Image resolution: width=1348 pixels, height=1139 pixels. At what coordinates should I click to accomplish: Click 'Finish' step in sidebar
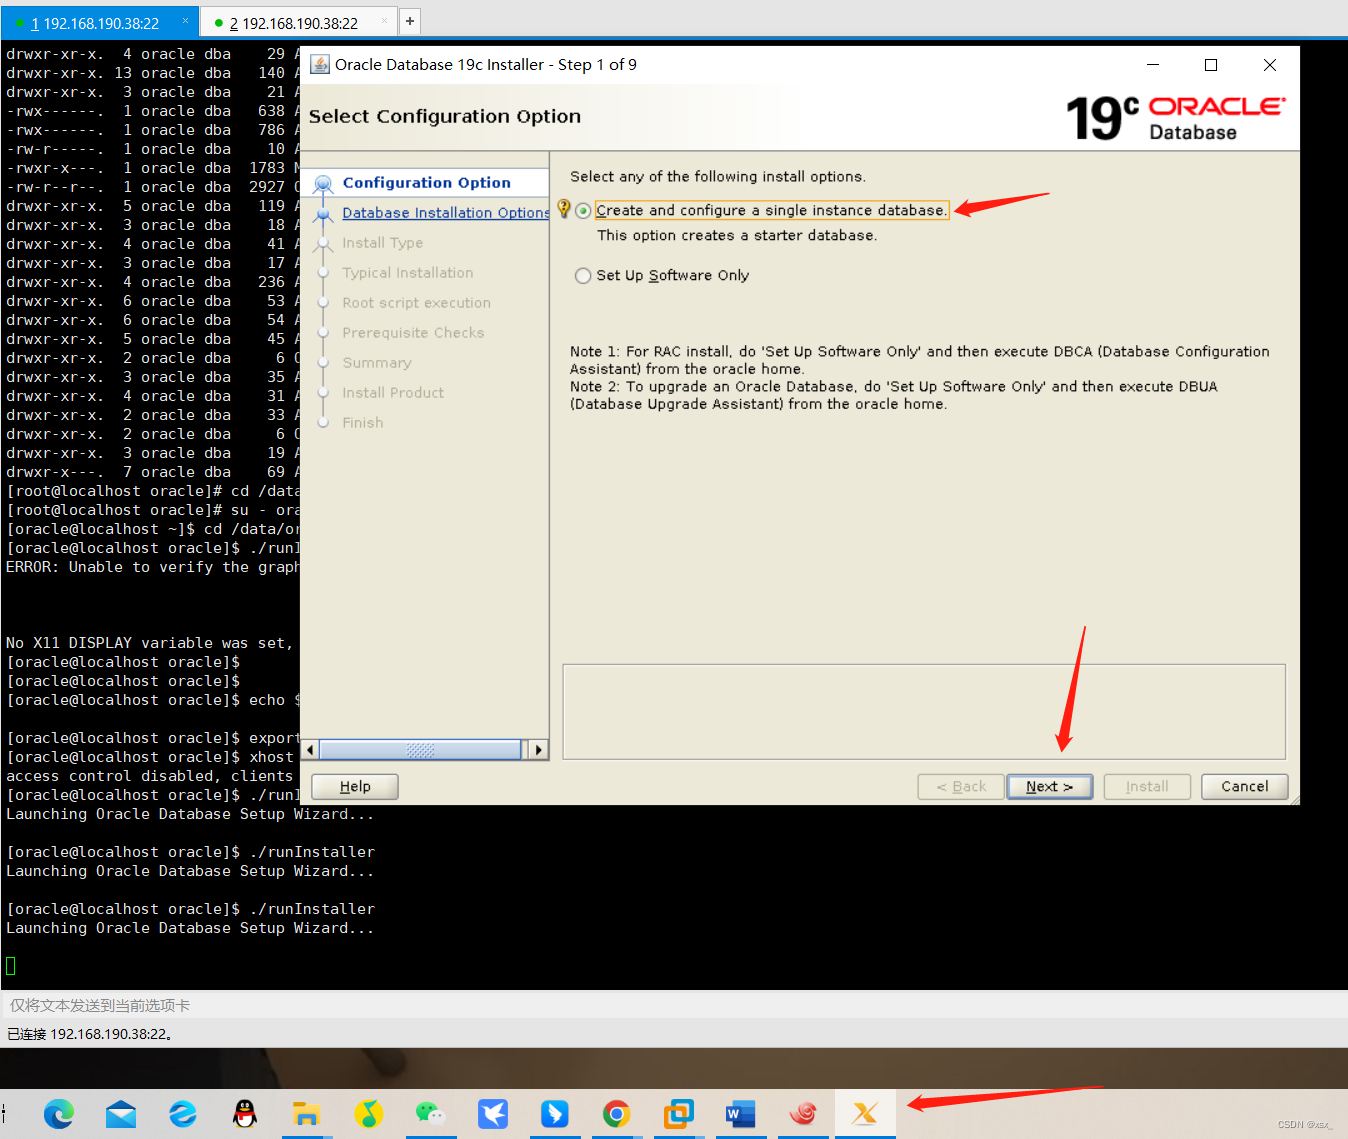(363, 423)
